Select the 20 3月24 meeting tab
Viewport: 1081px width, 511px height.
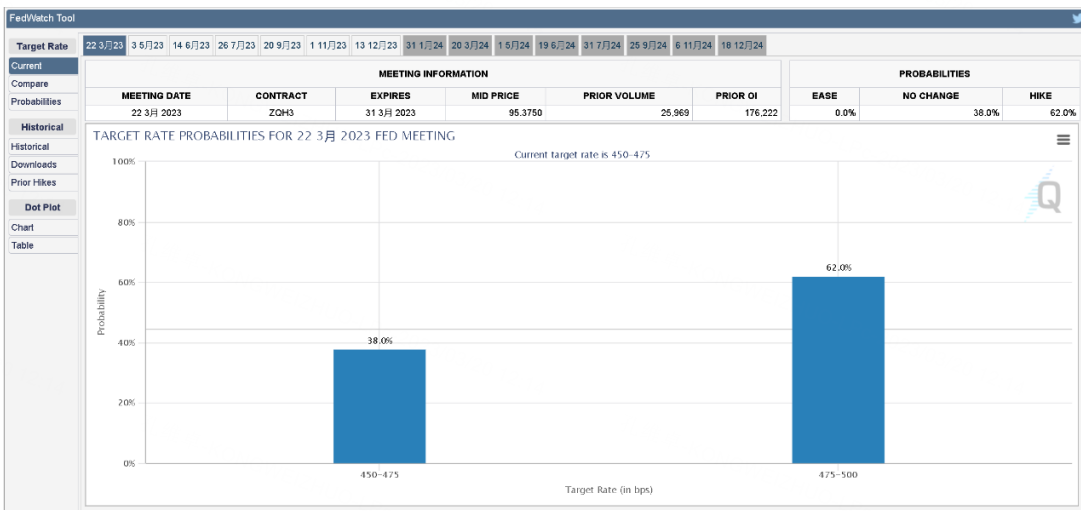pyautogui.click(x=469, y=46)
